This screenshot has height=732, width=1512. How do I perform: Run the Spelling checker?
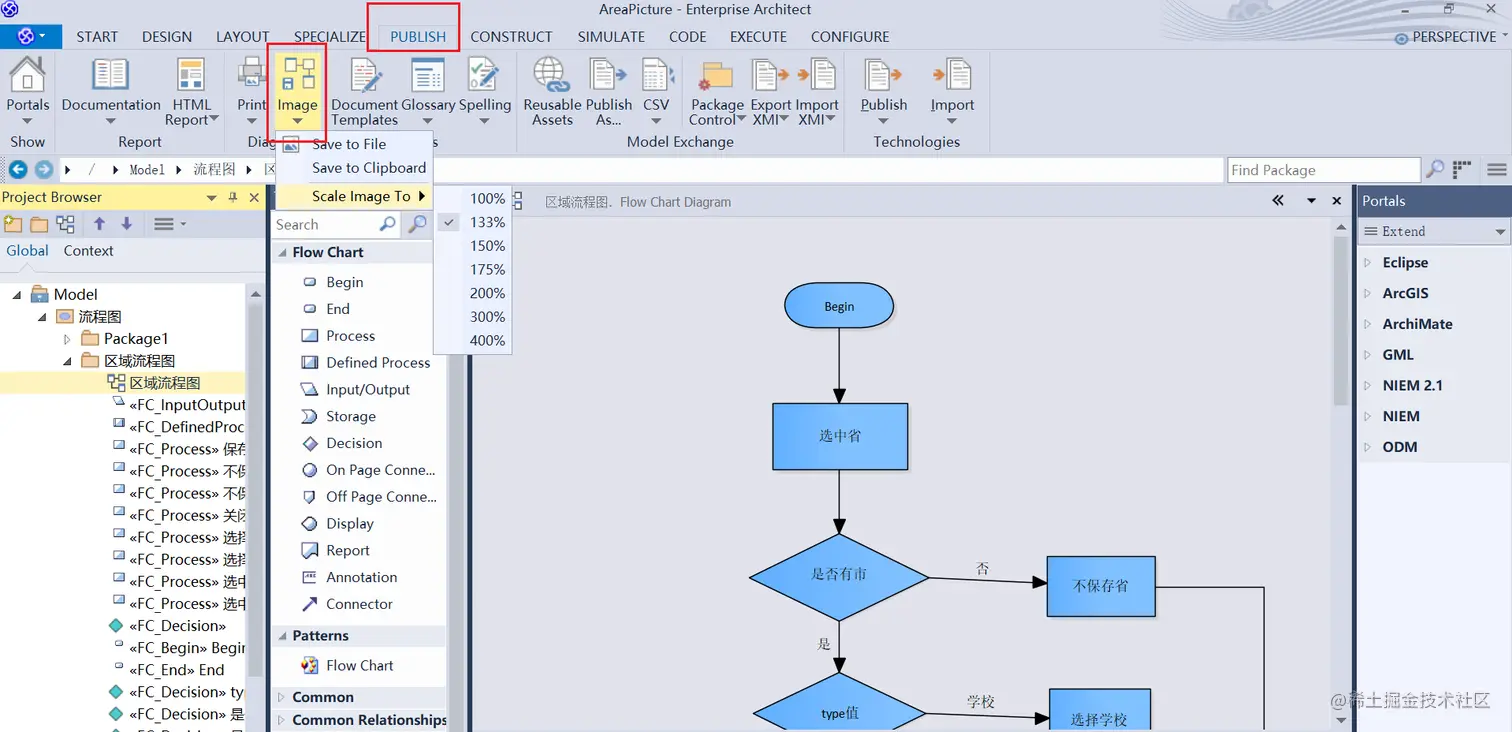485,89
